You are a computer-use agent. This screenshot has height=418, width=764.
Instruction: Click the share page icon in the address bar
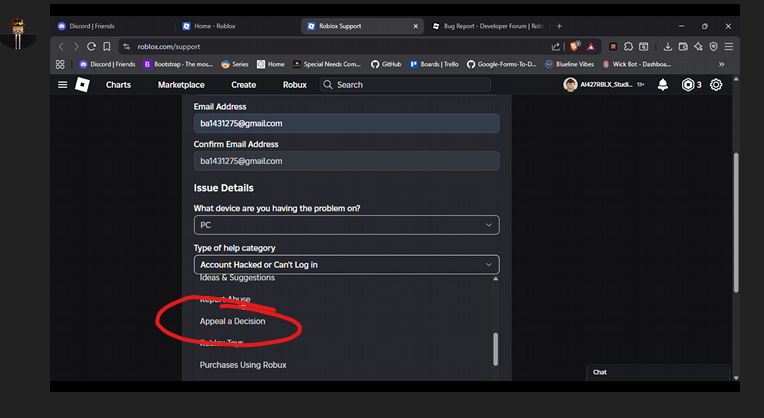tap(555, 47)
